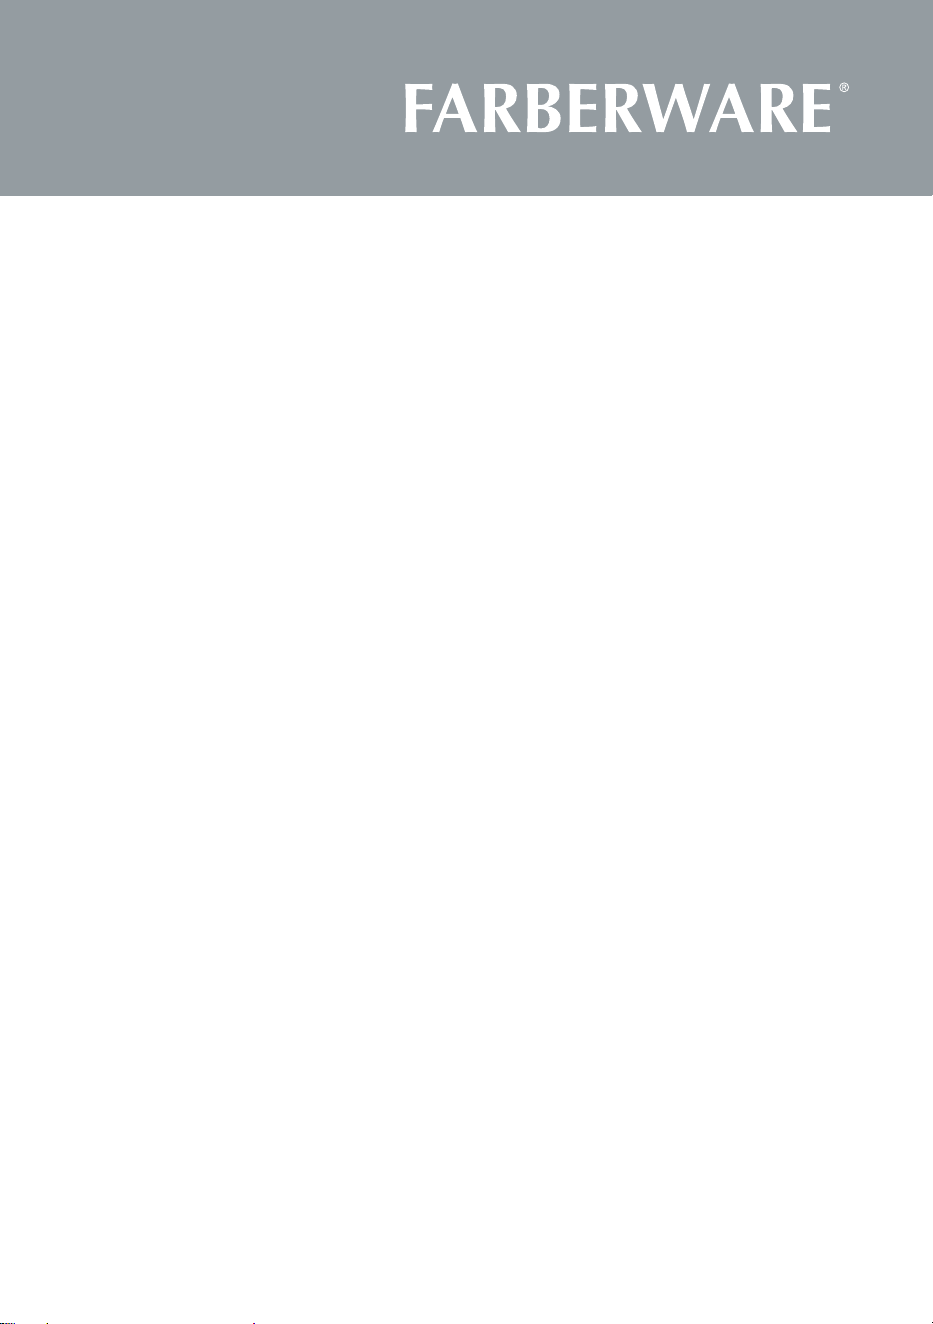Click the empty gray banner left of the logo

[200, 100]
